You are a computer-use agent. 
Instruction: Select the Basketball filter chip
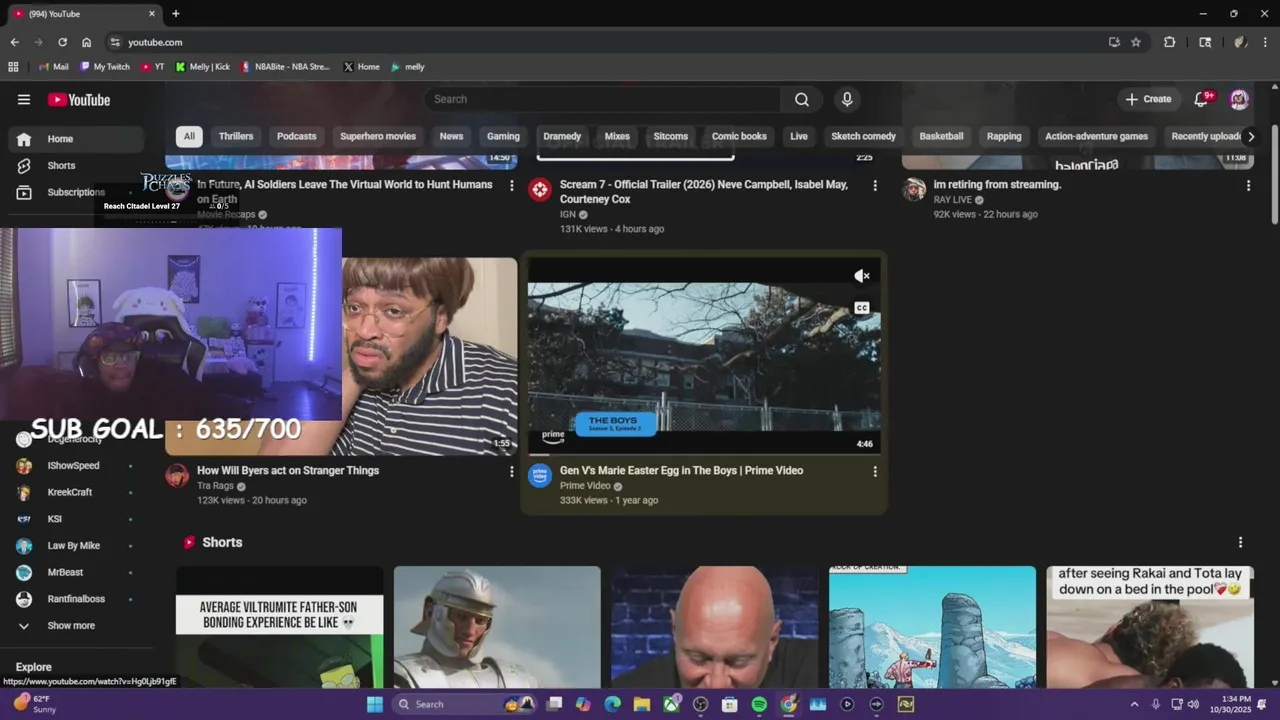941,136
